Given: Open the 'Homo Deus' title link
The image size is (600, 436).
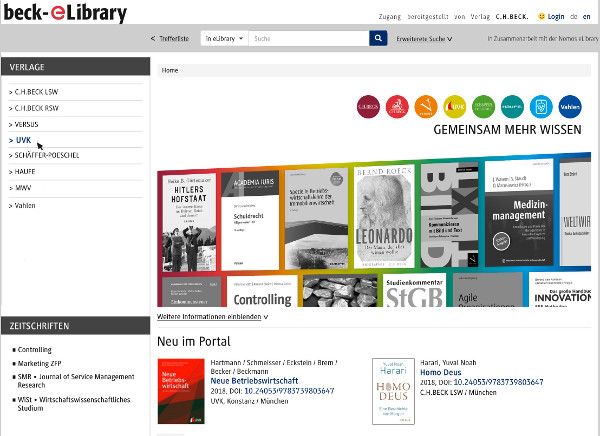Looking at the screenshot, I should click(x=440, y=372).
